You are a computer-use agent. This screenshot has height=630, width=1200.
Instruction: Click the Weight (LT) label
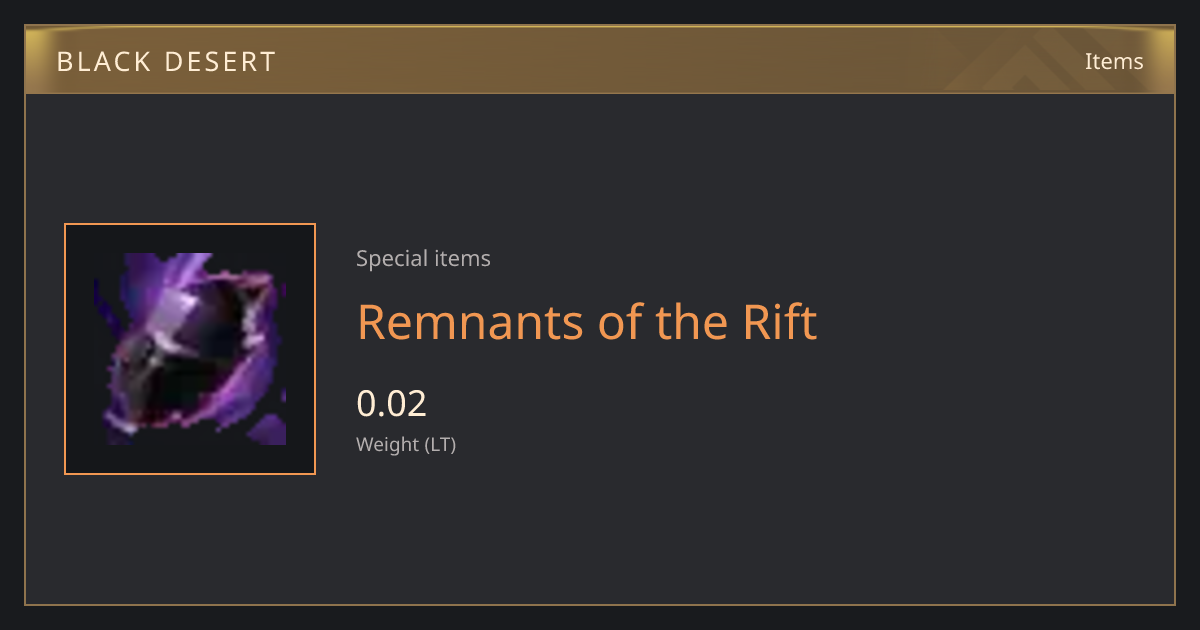point(406,445)
